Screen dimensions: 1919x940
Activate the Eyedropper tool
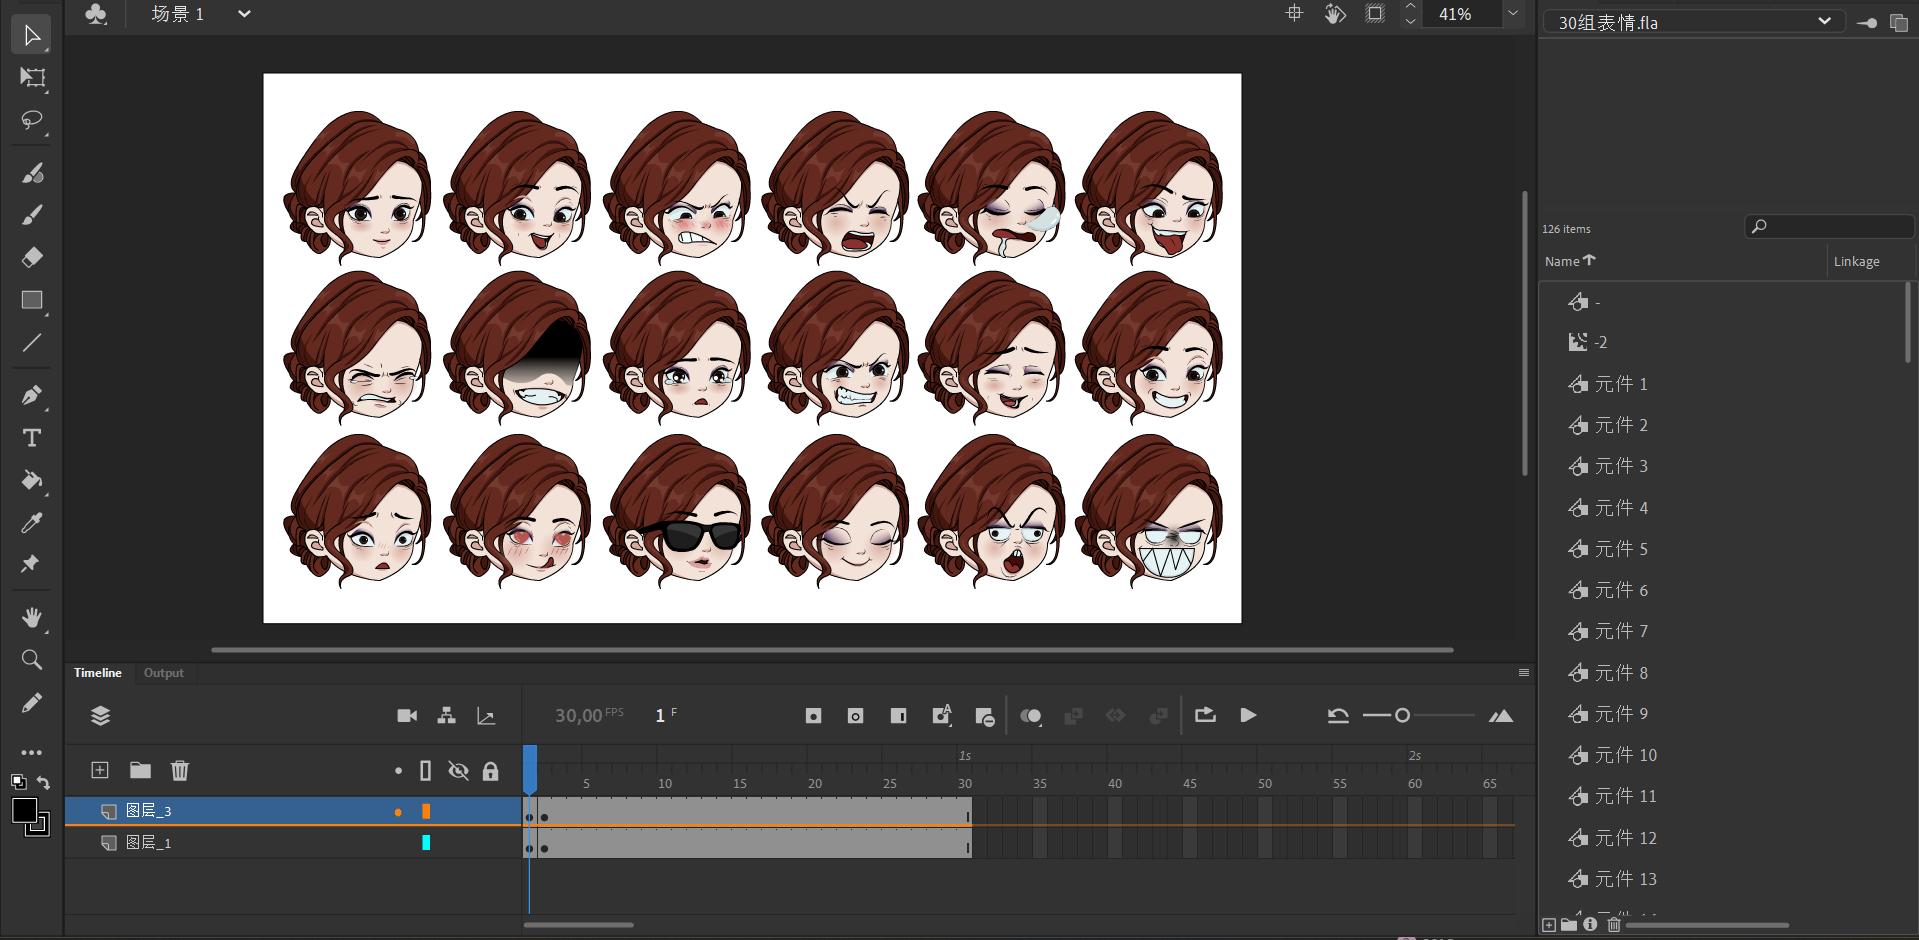(x=32, y=523)
